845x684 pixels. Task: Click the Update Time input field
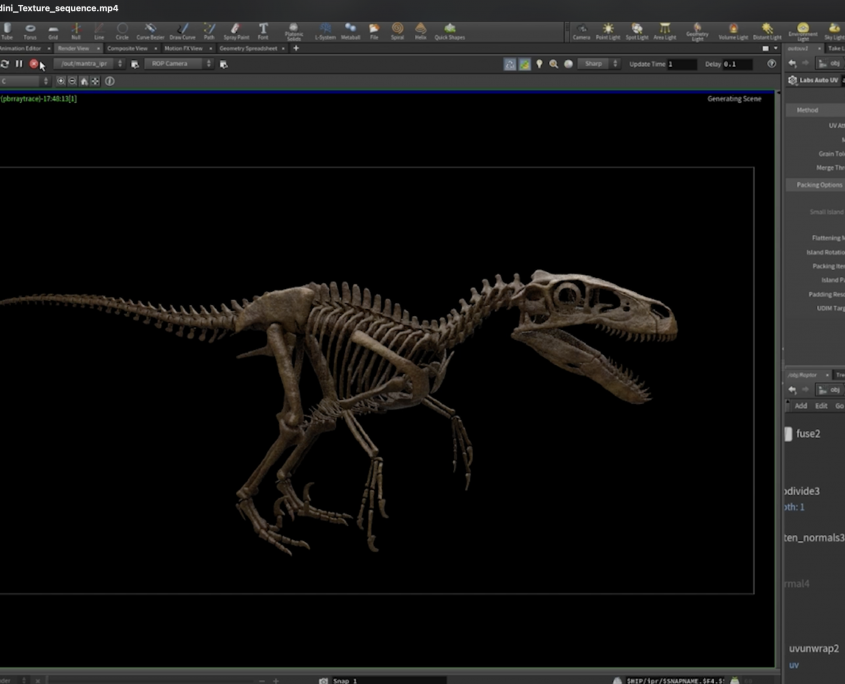coord(681,64)
